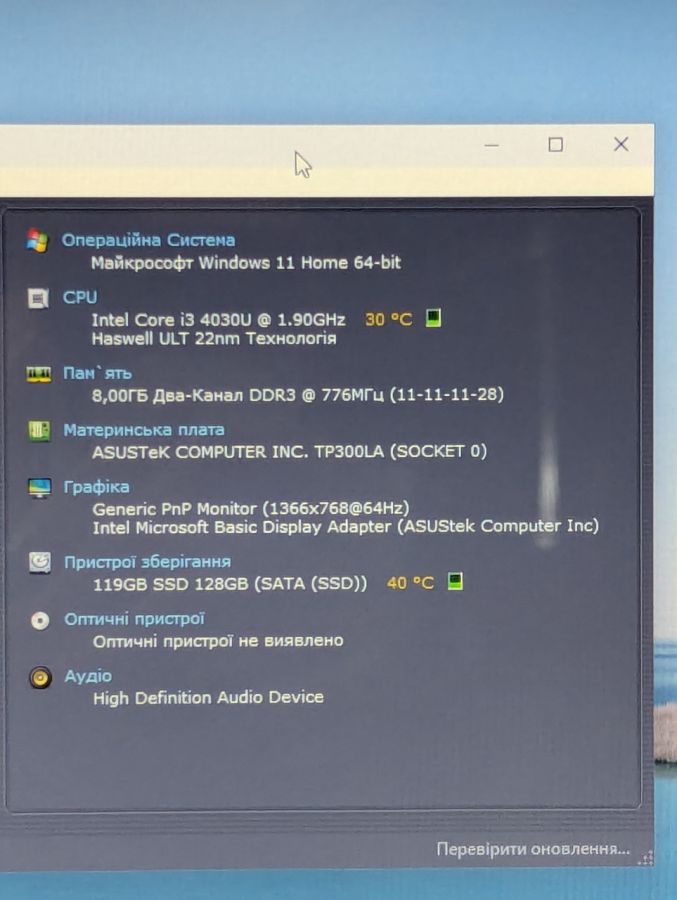
Task: Click the green status icon after CPU temperature
Action: coord(434,317)
